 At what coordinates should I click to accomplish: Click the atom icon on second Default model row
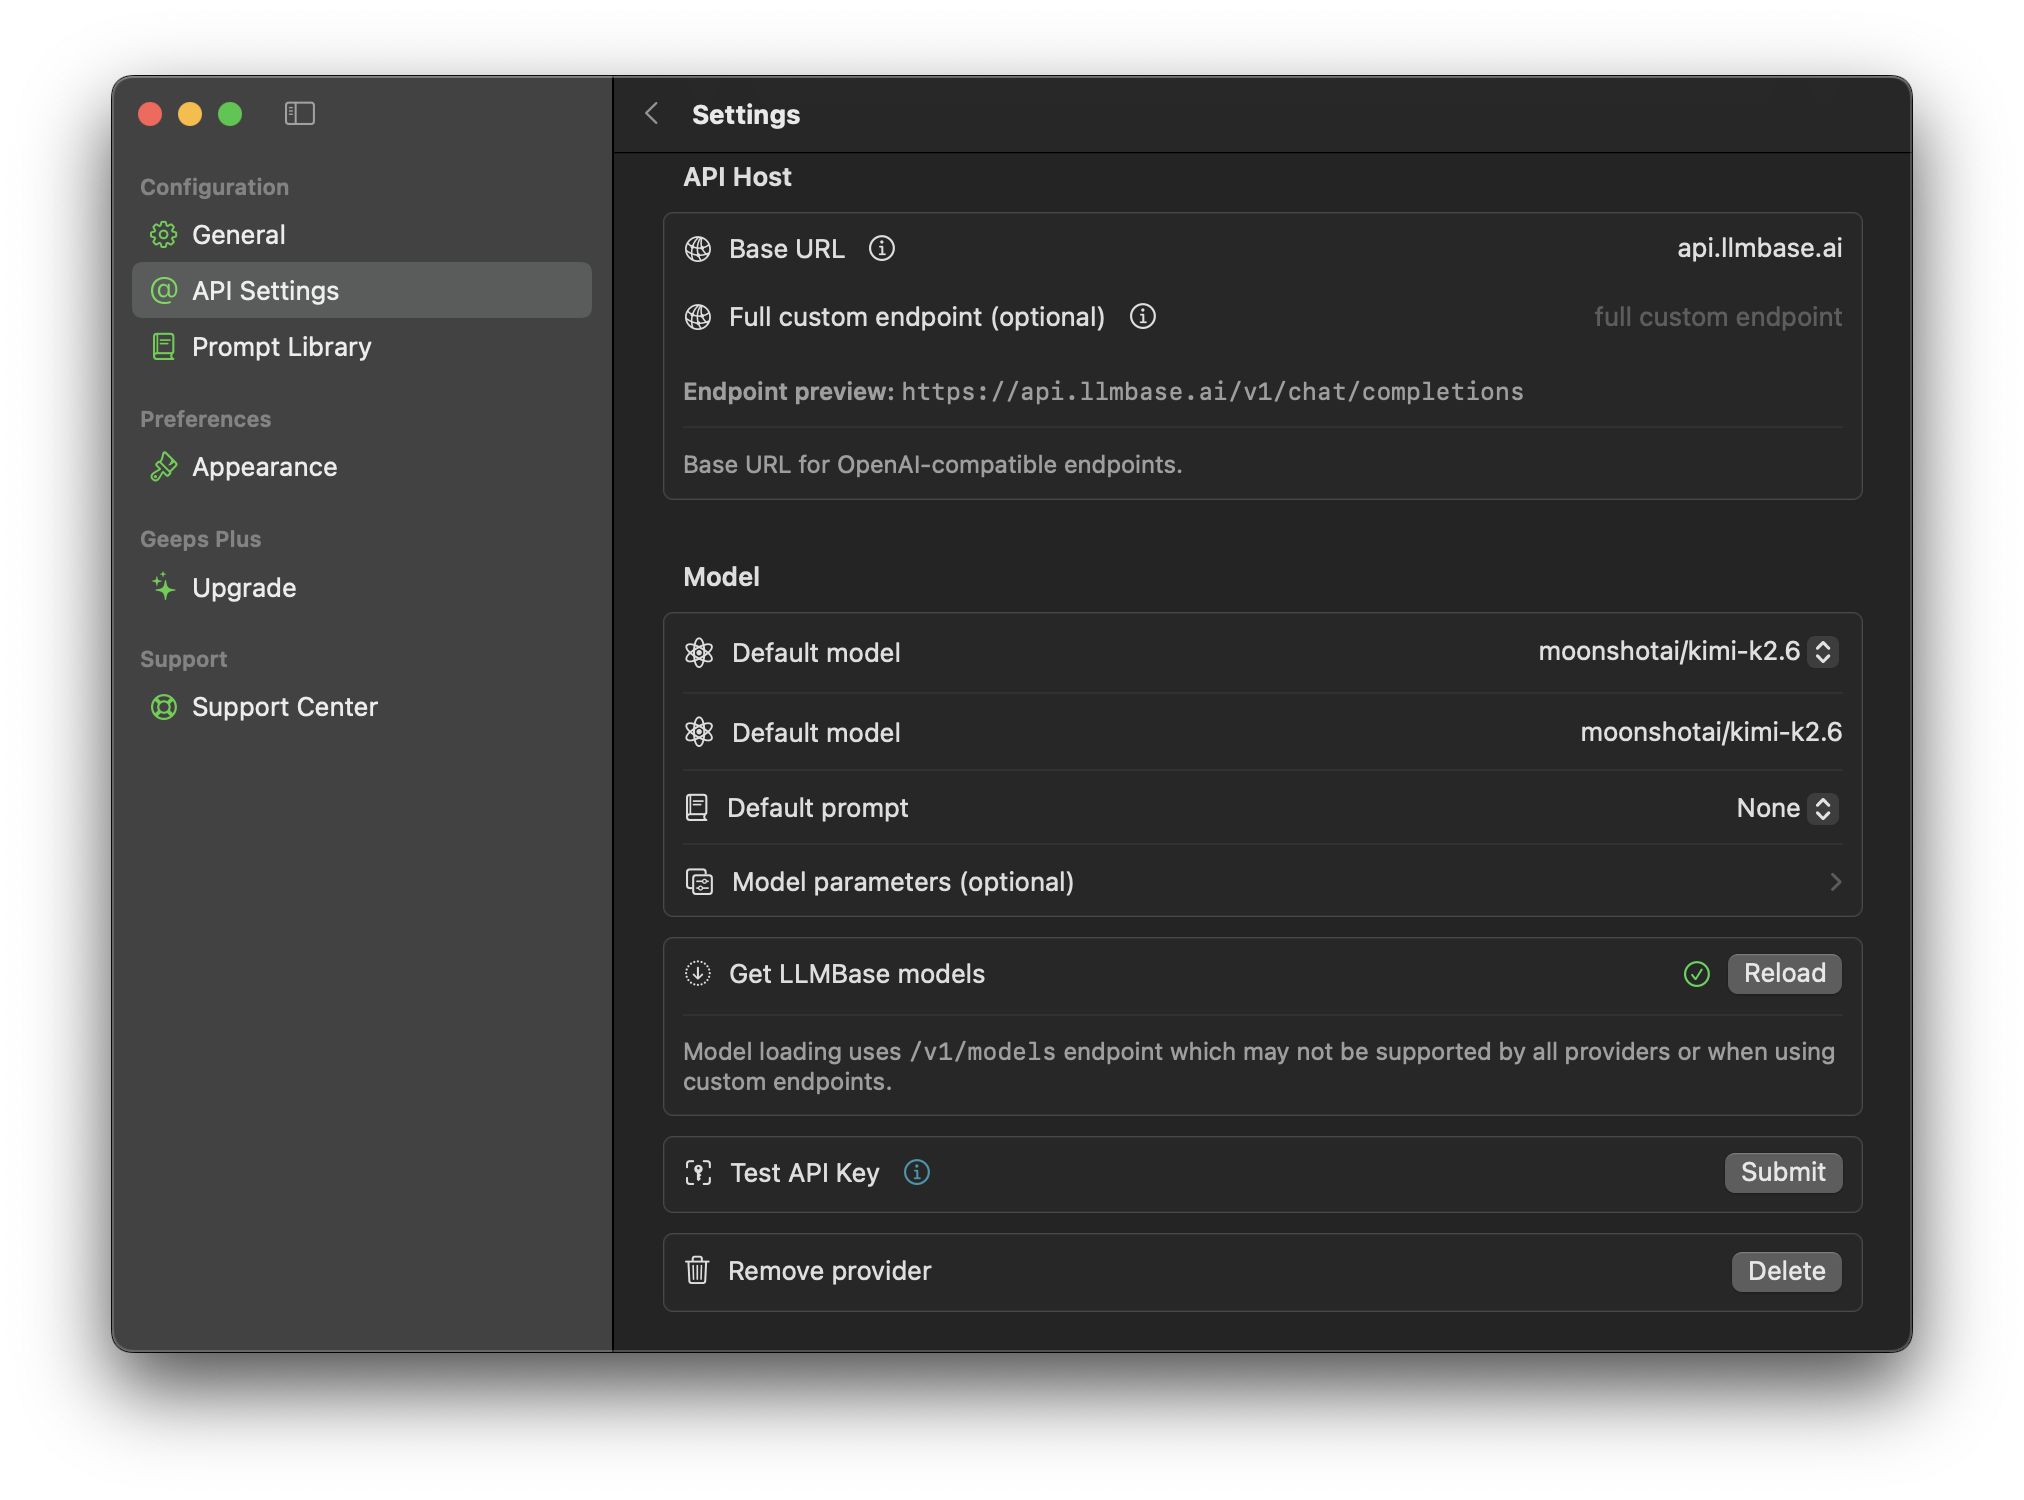click(x=699, y=732)
